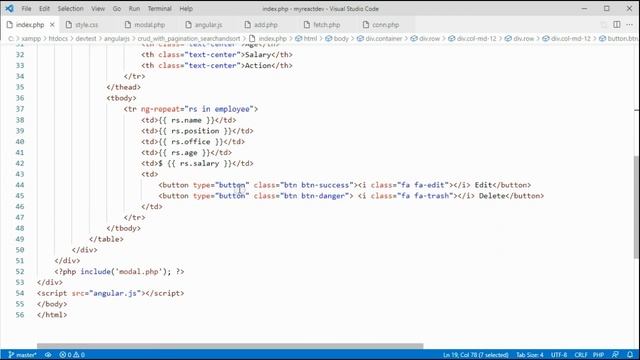640x360 pixels.
Task: Click 'fa fa-edit' class text on line 44
Action: [x=423, y=185]
